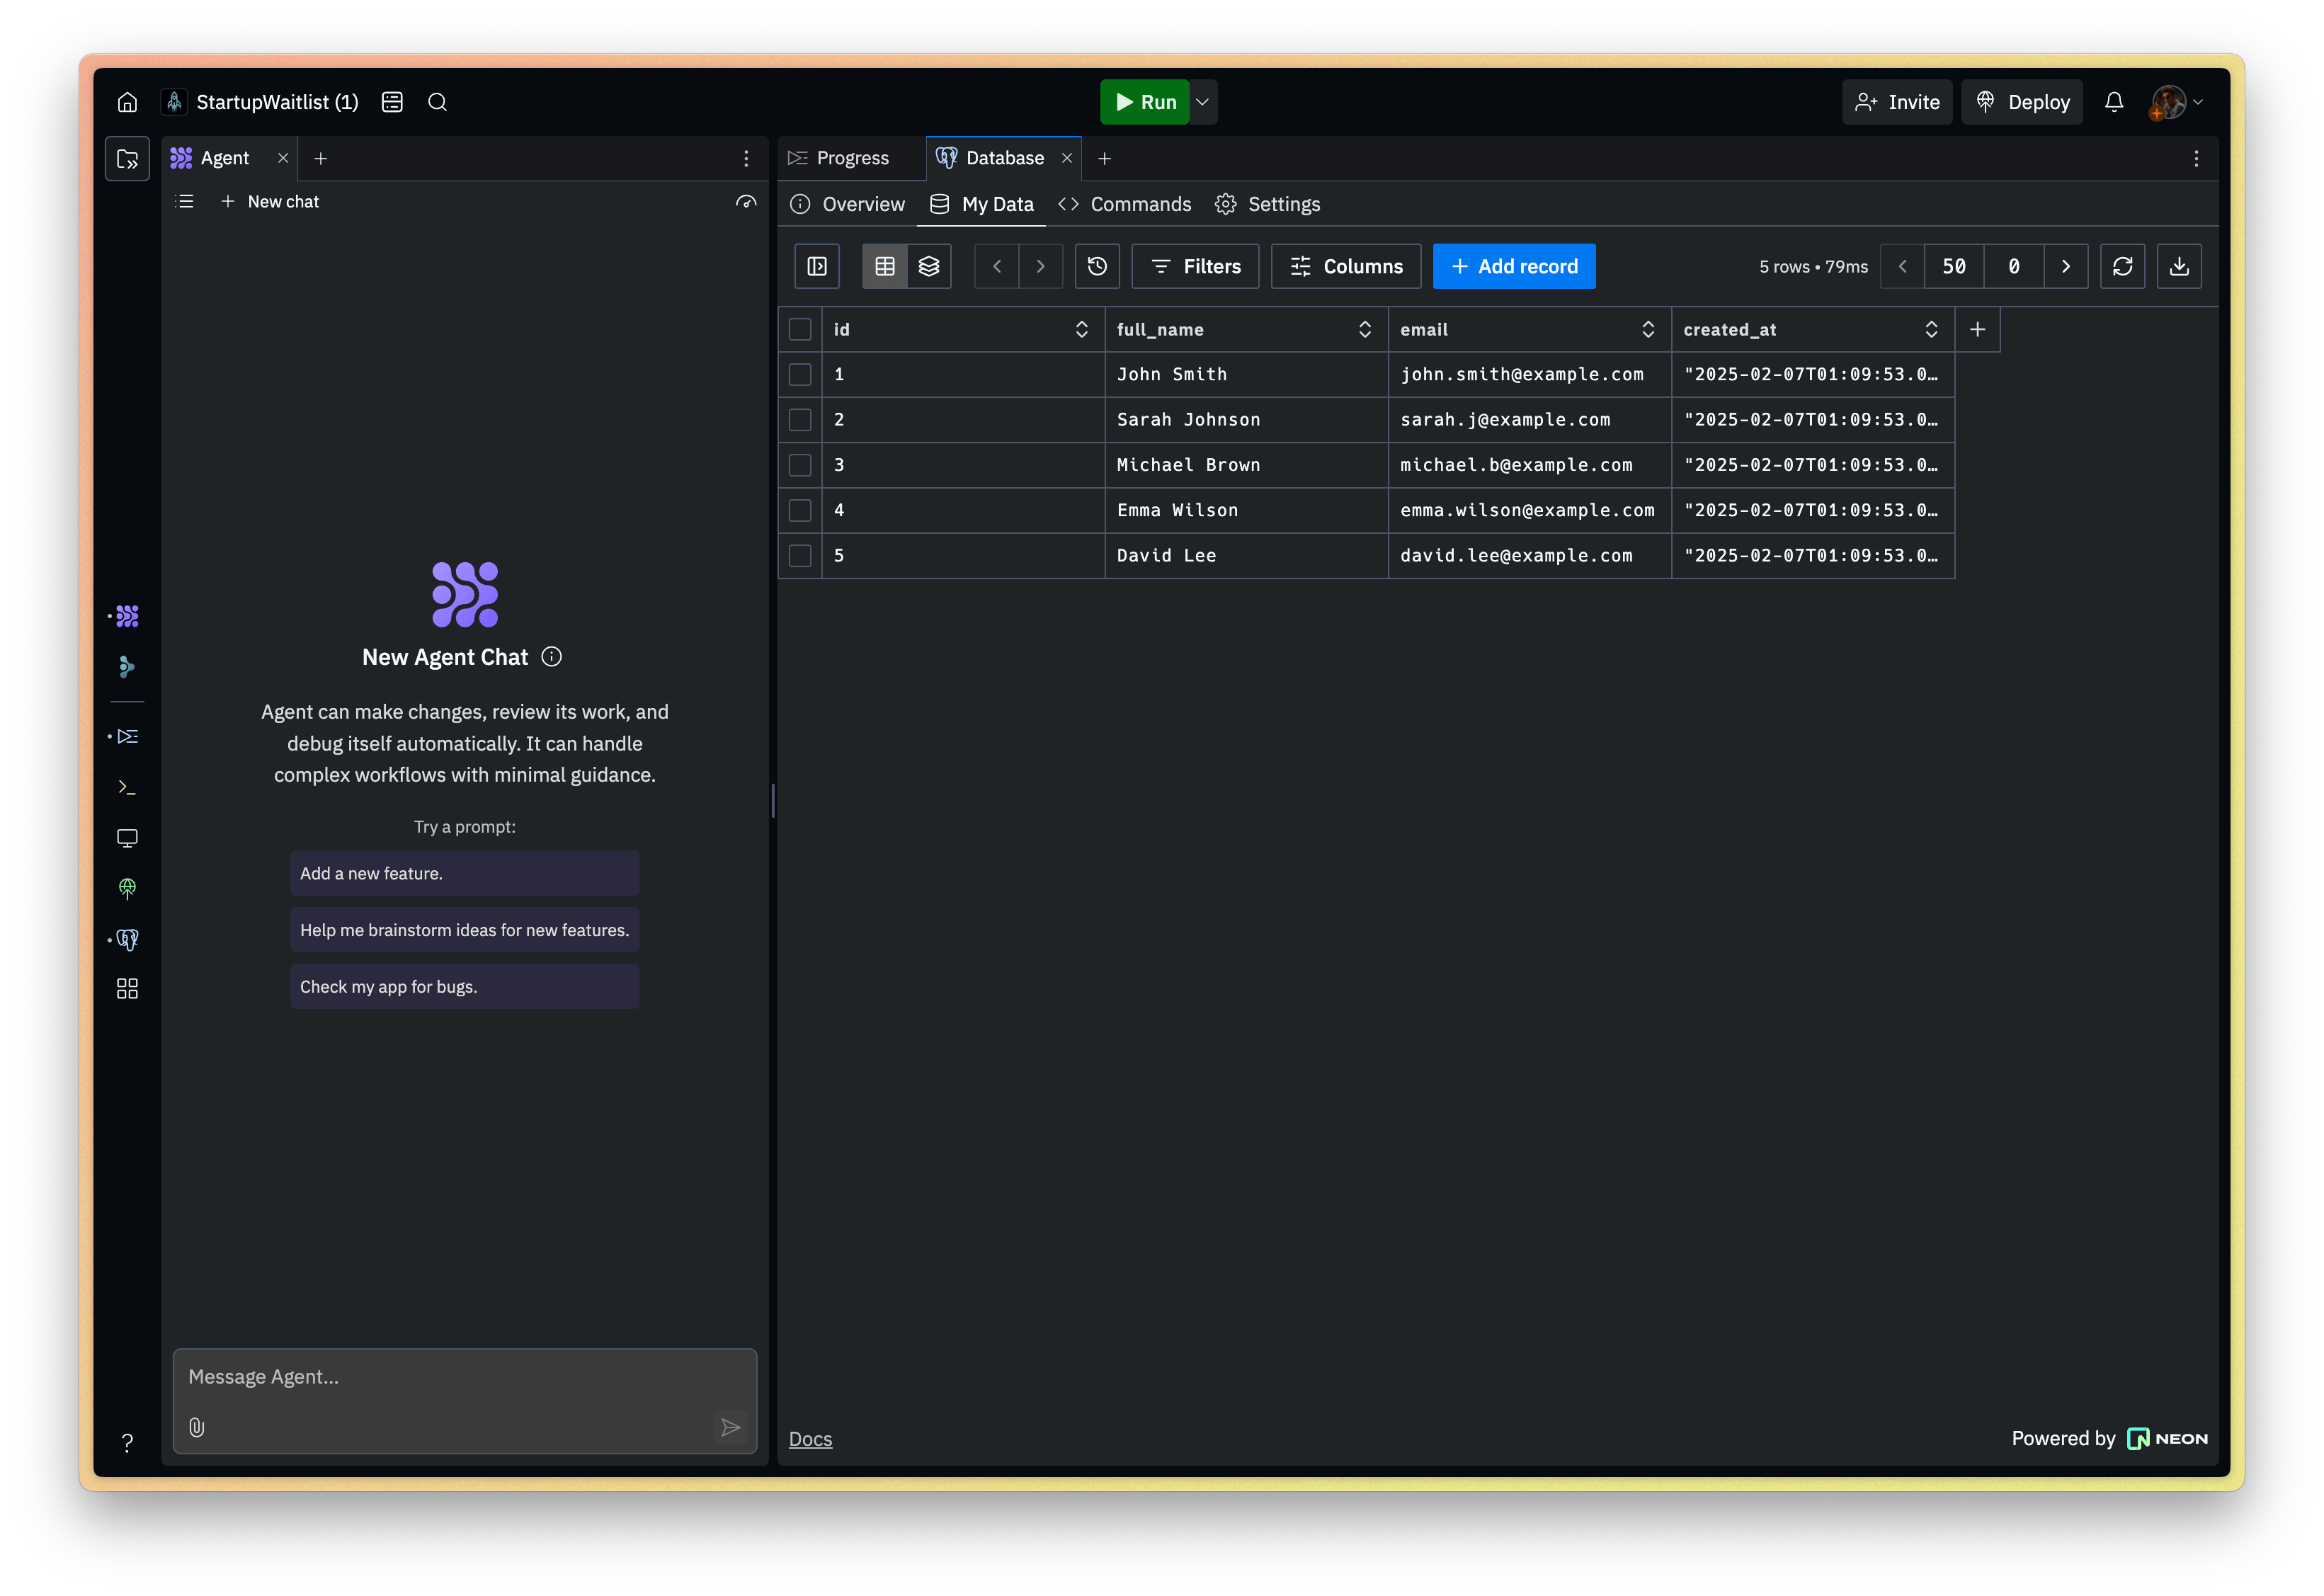Switch to the Overview tab
The image size is (2324, 1596).
click(x=847, y=204)
